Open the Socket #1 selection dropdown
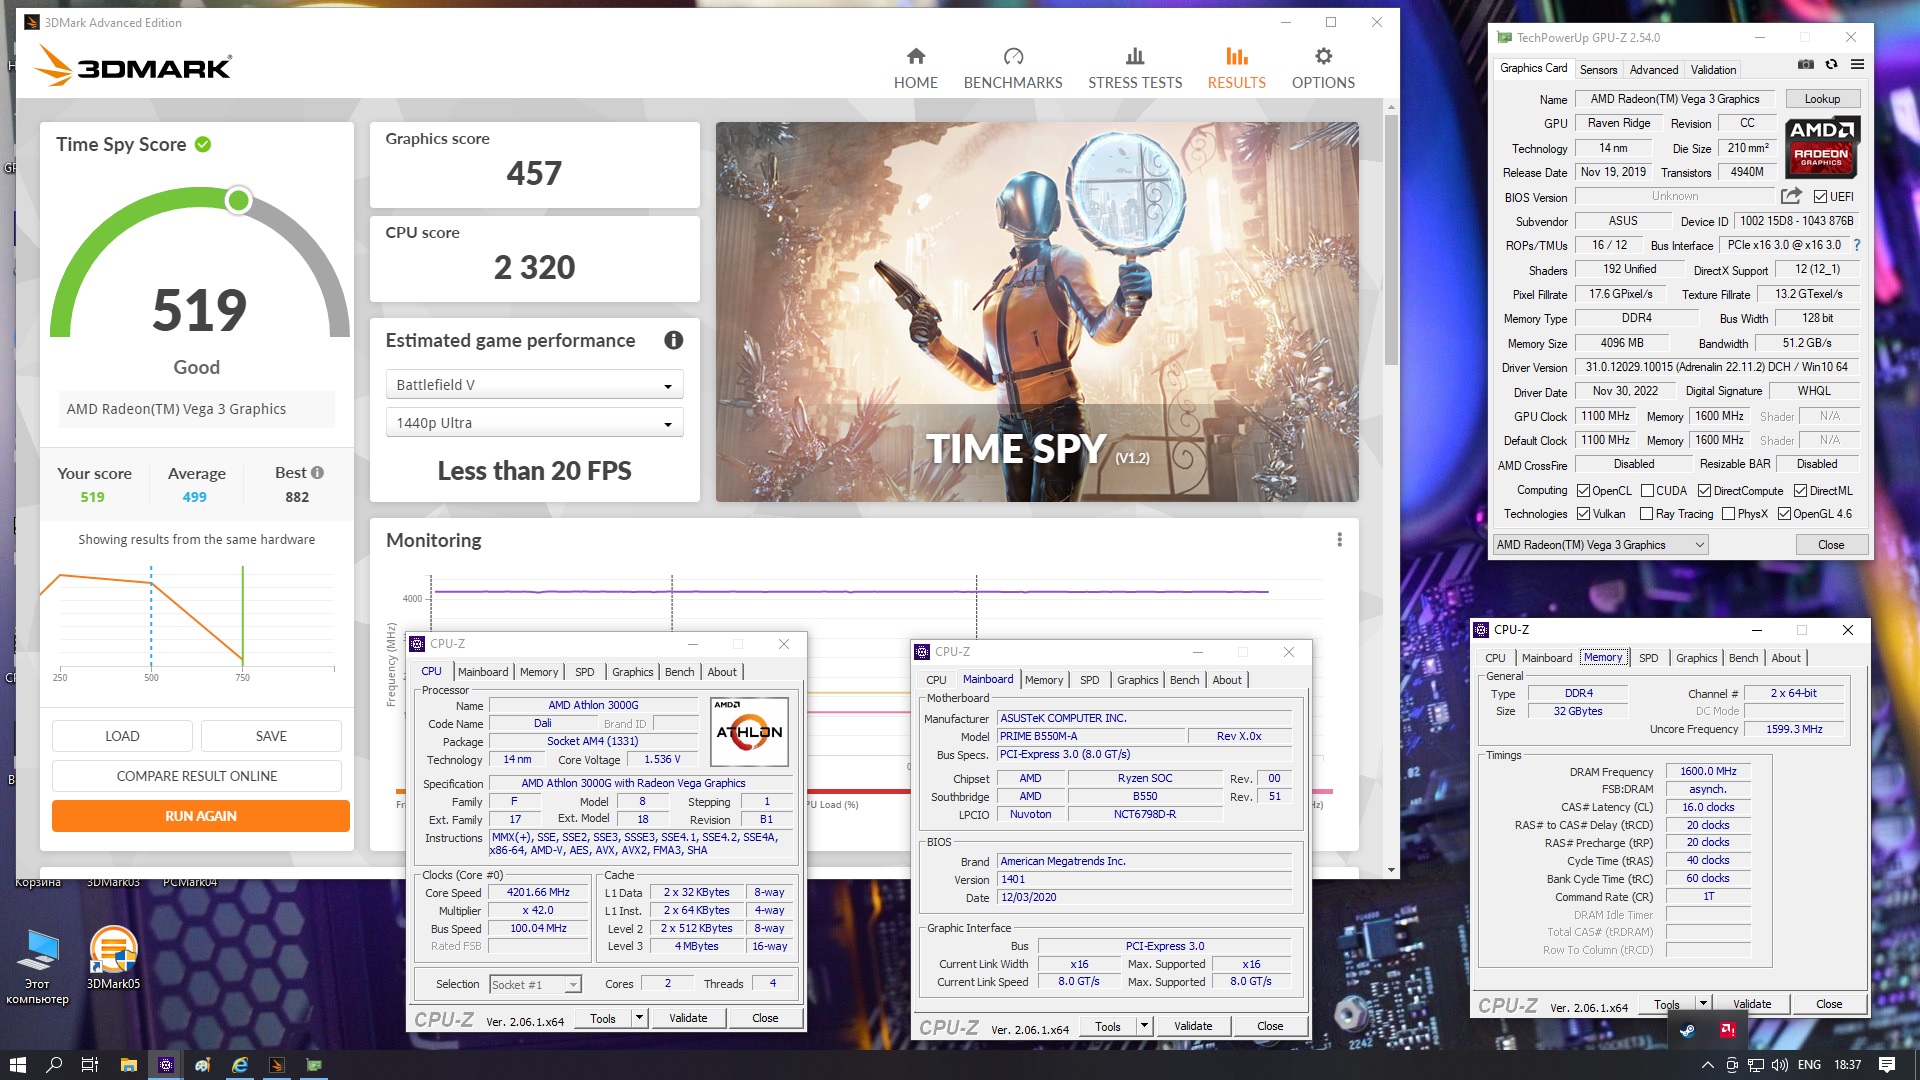The width and height of the screenshot is (1920, 1080). tap(535, 985)
